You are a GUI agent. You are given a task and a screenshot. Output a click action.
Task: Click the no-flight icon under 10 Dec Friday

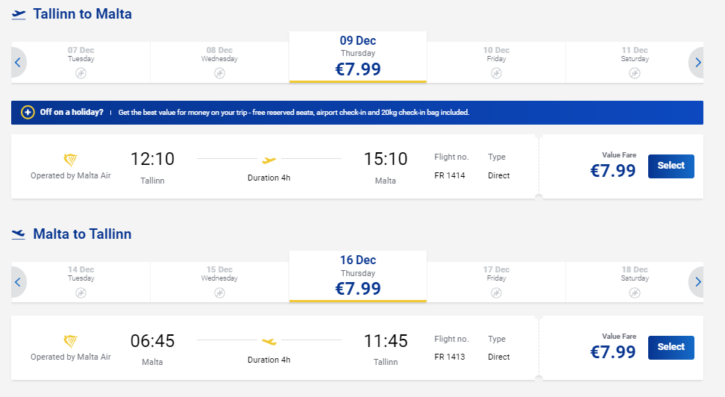[x=496, y=73]
